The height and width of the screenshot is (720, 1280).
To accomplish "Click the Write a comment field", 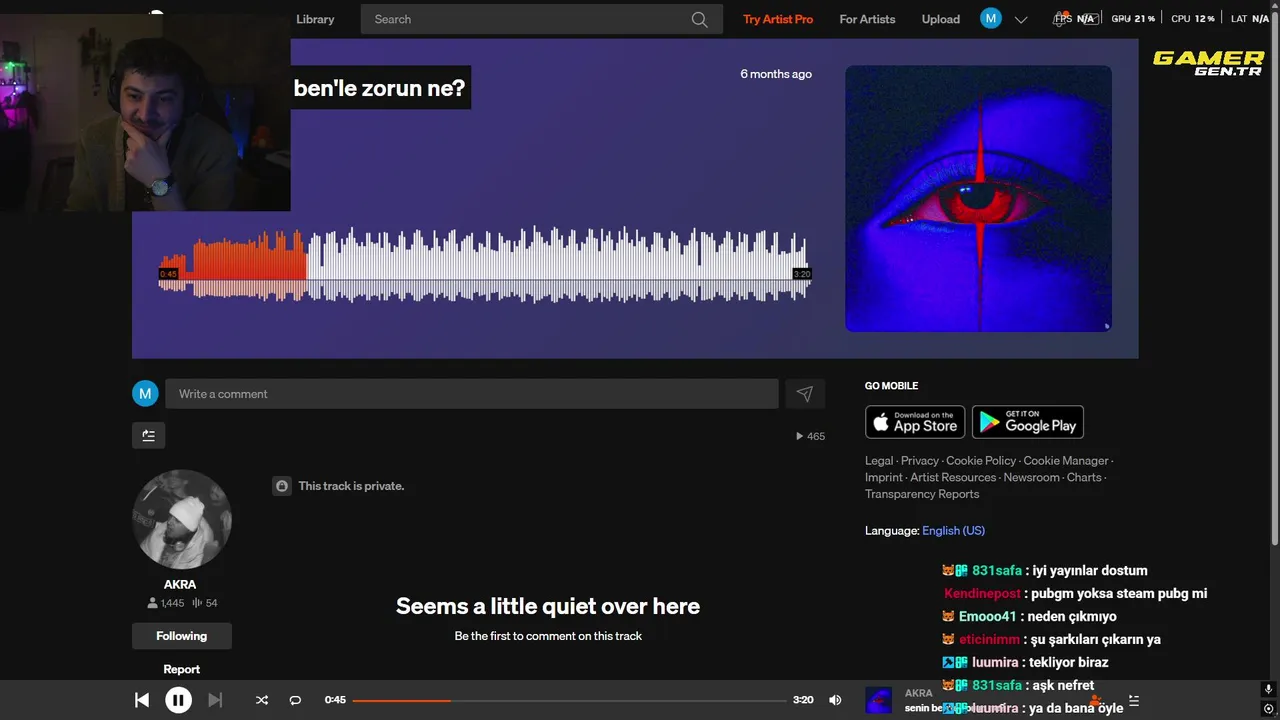I will (472, 394).
